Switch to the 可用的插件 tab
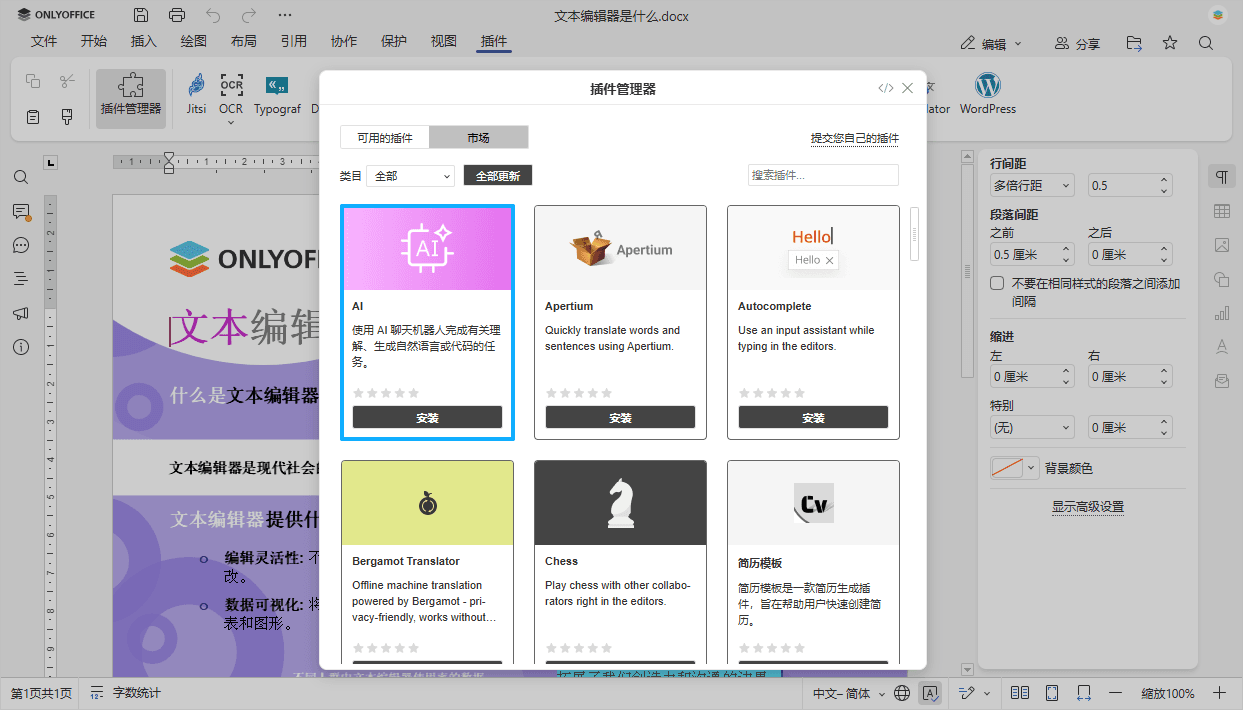This screenshot has width=1243, height=710. (385, 138)
